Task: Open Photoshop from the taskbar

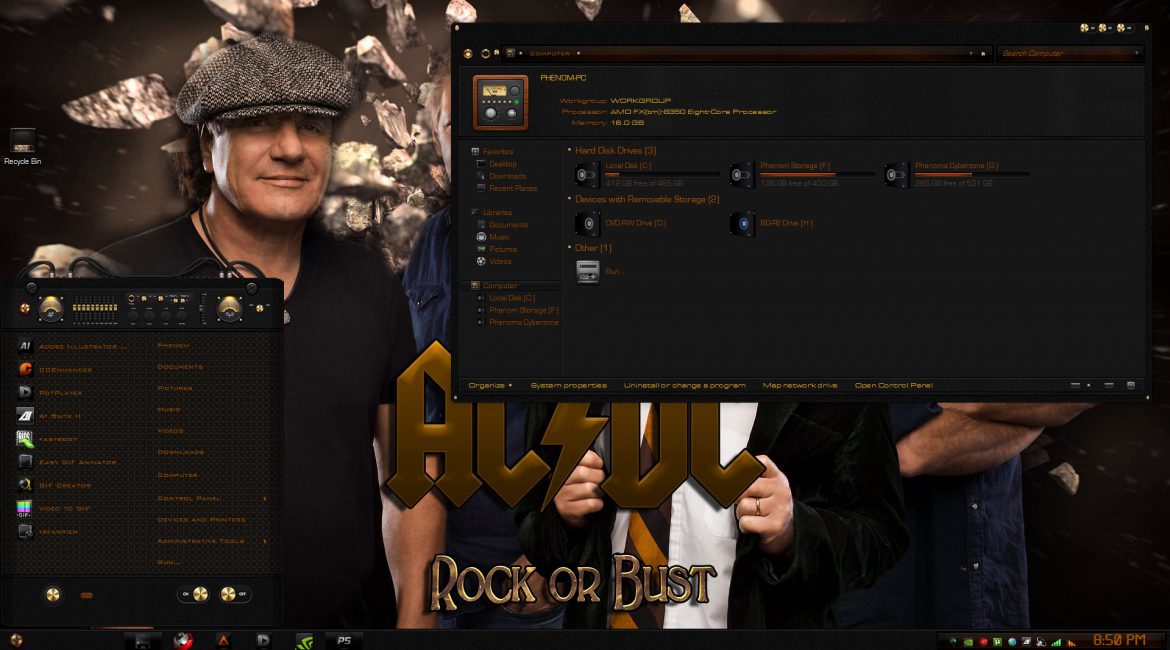Action: (344, 640)
